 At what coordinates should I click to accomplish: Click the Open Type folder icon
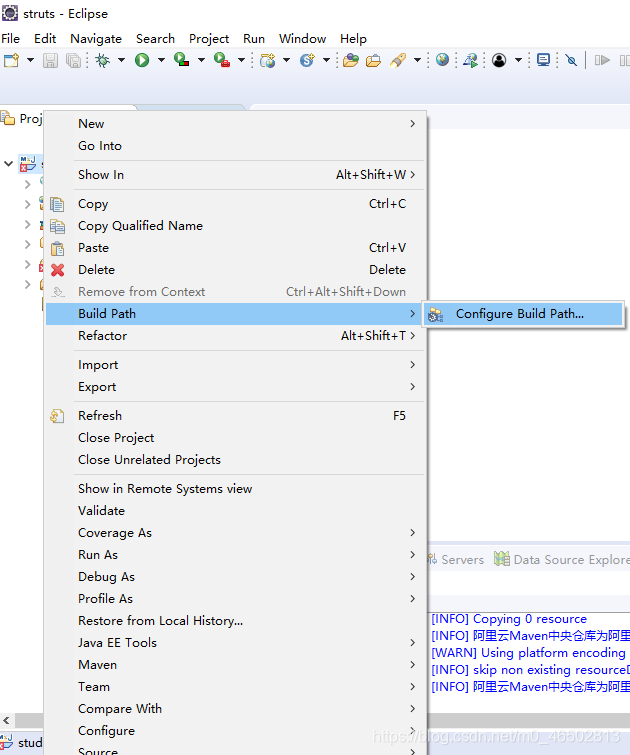click(351, 60)
